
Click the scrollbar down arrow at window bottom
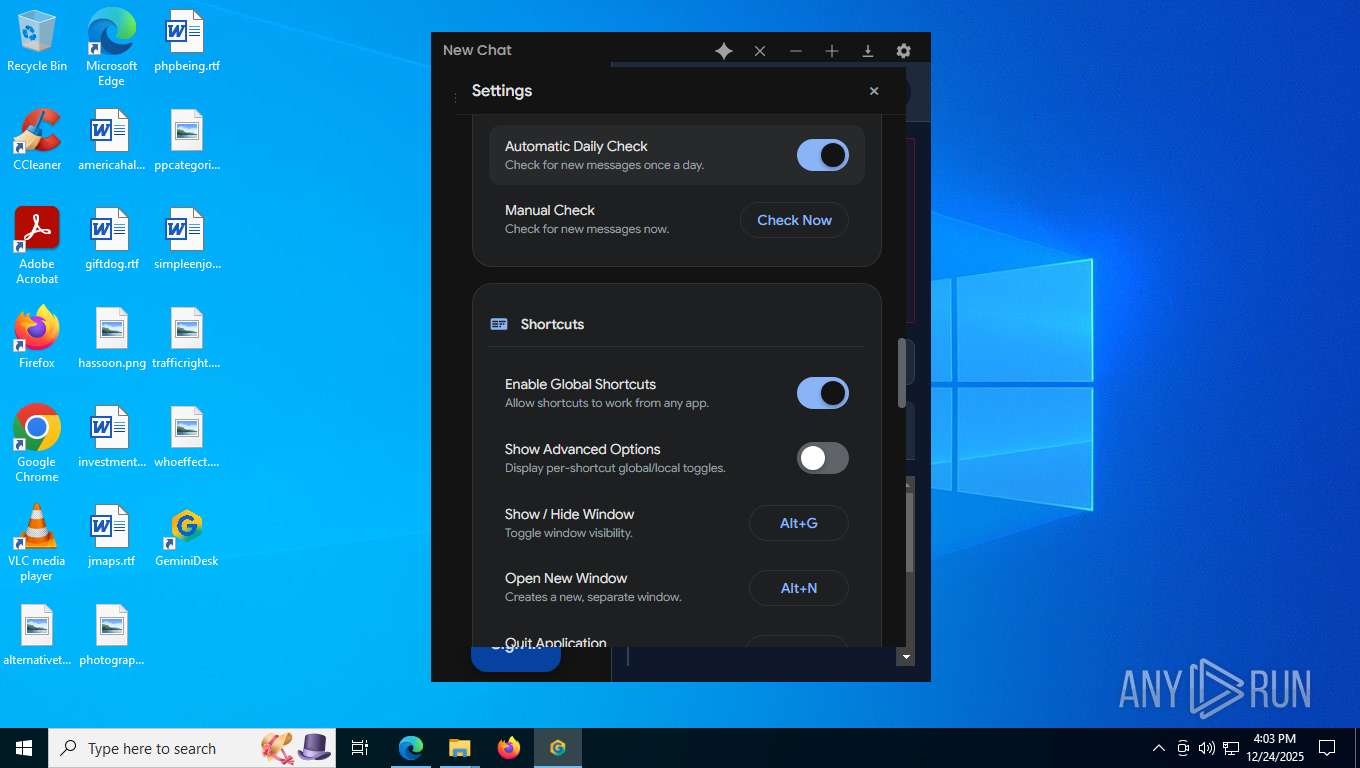906,657
